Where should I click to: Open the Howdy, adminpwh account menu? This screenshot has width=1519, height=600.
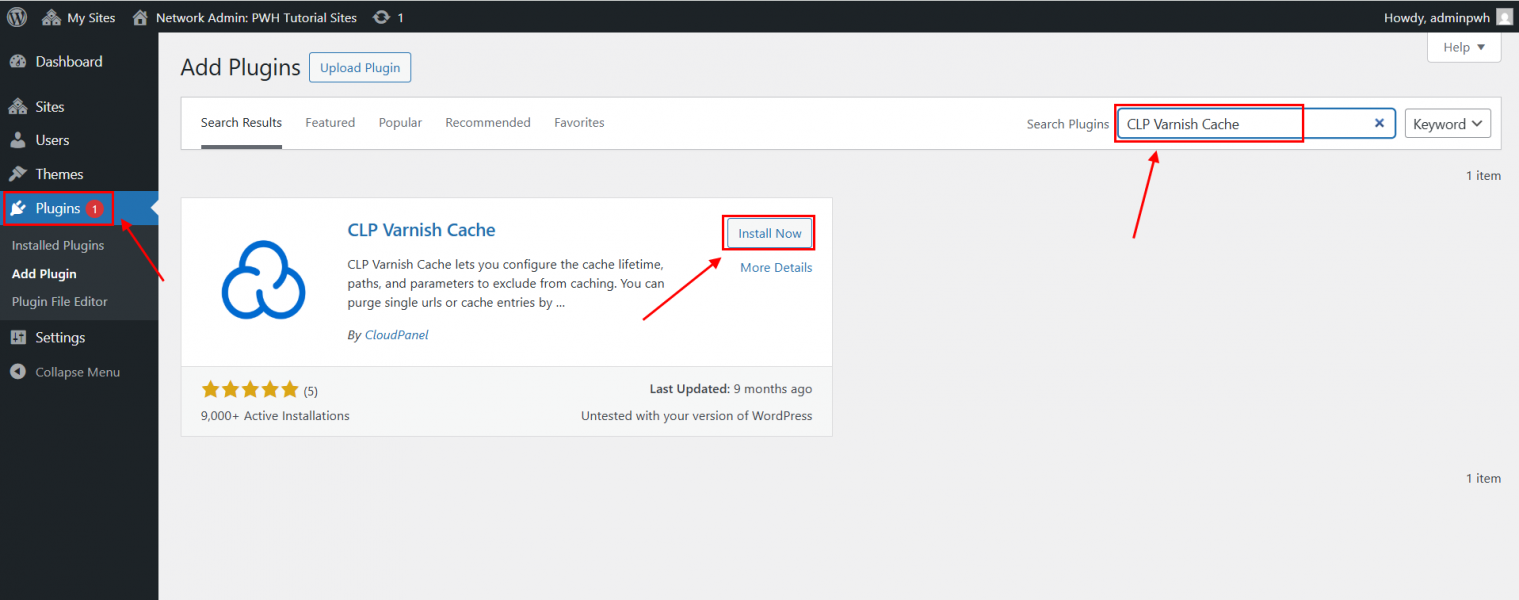1448,17
